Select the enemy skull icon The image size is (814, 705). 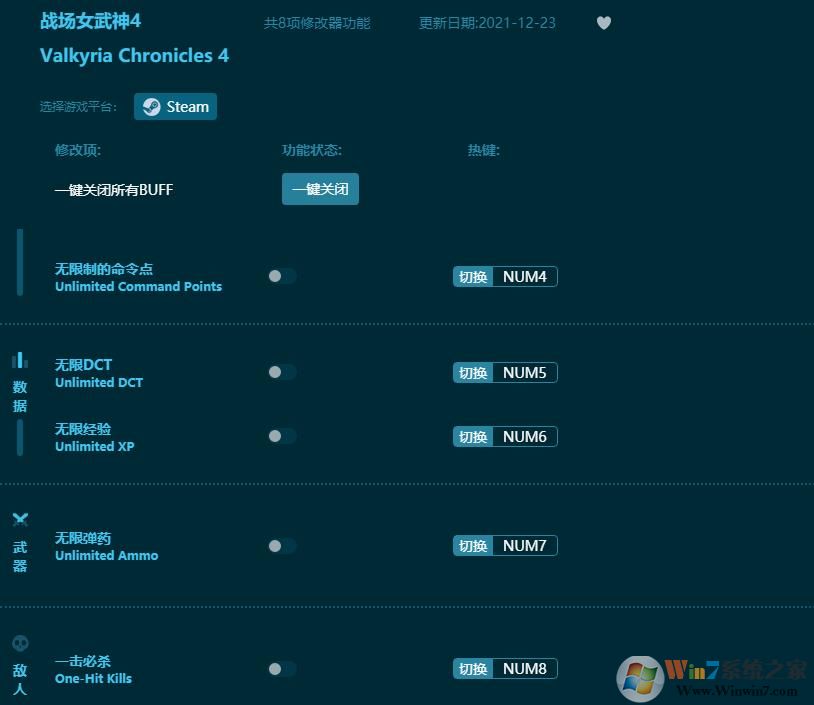[x=20, y=643]
